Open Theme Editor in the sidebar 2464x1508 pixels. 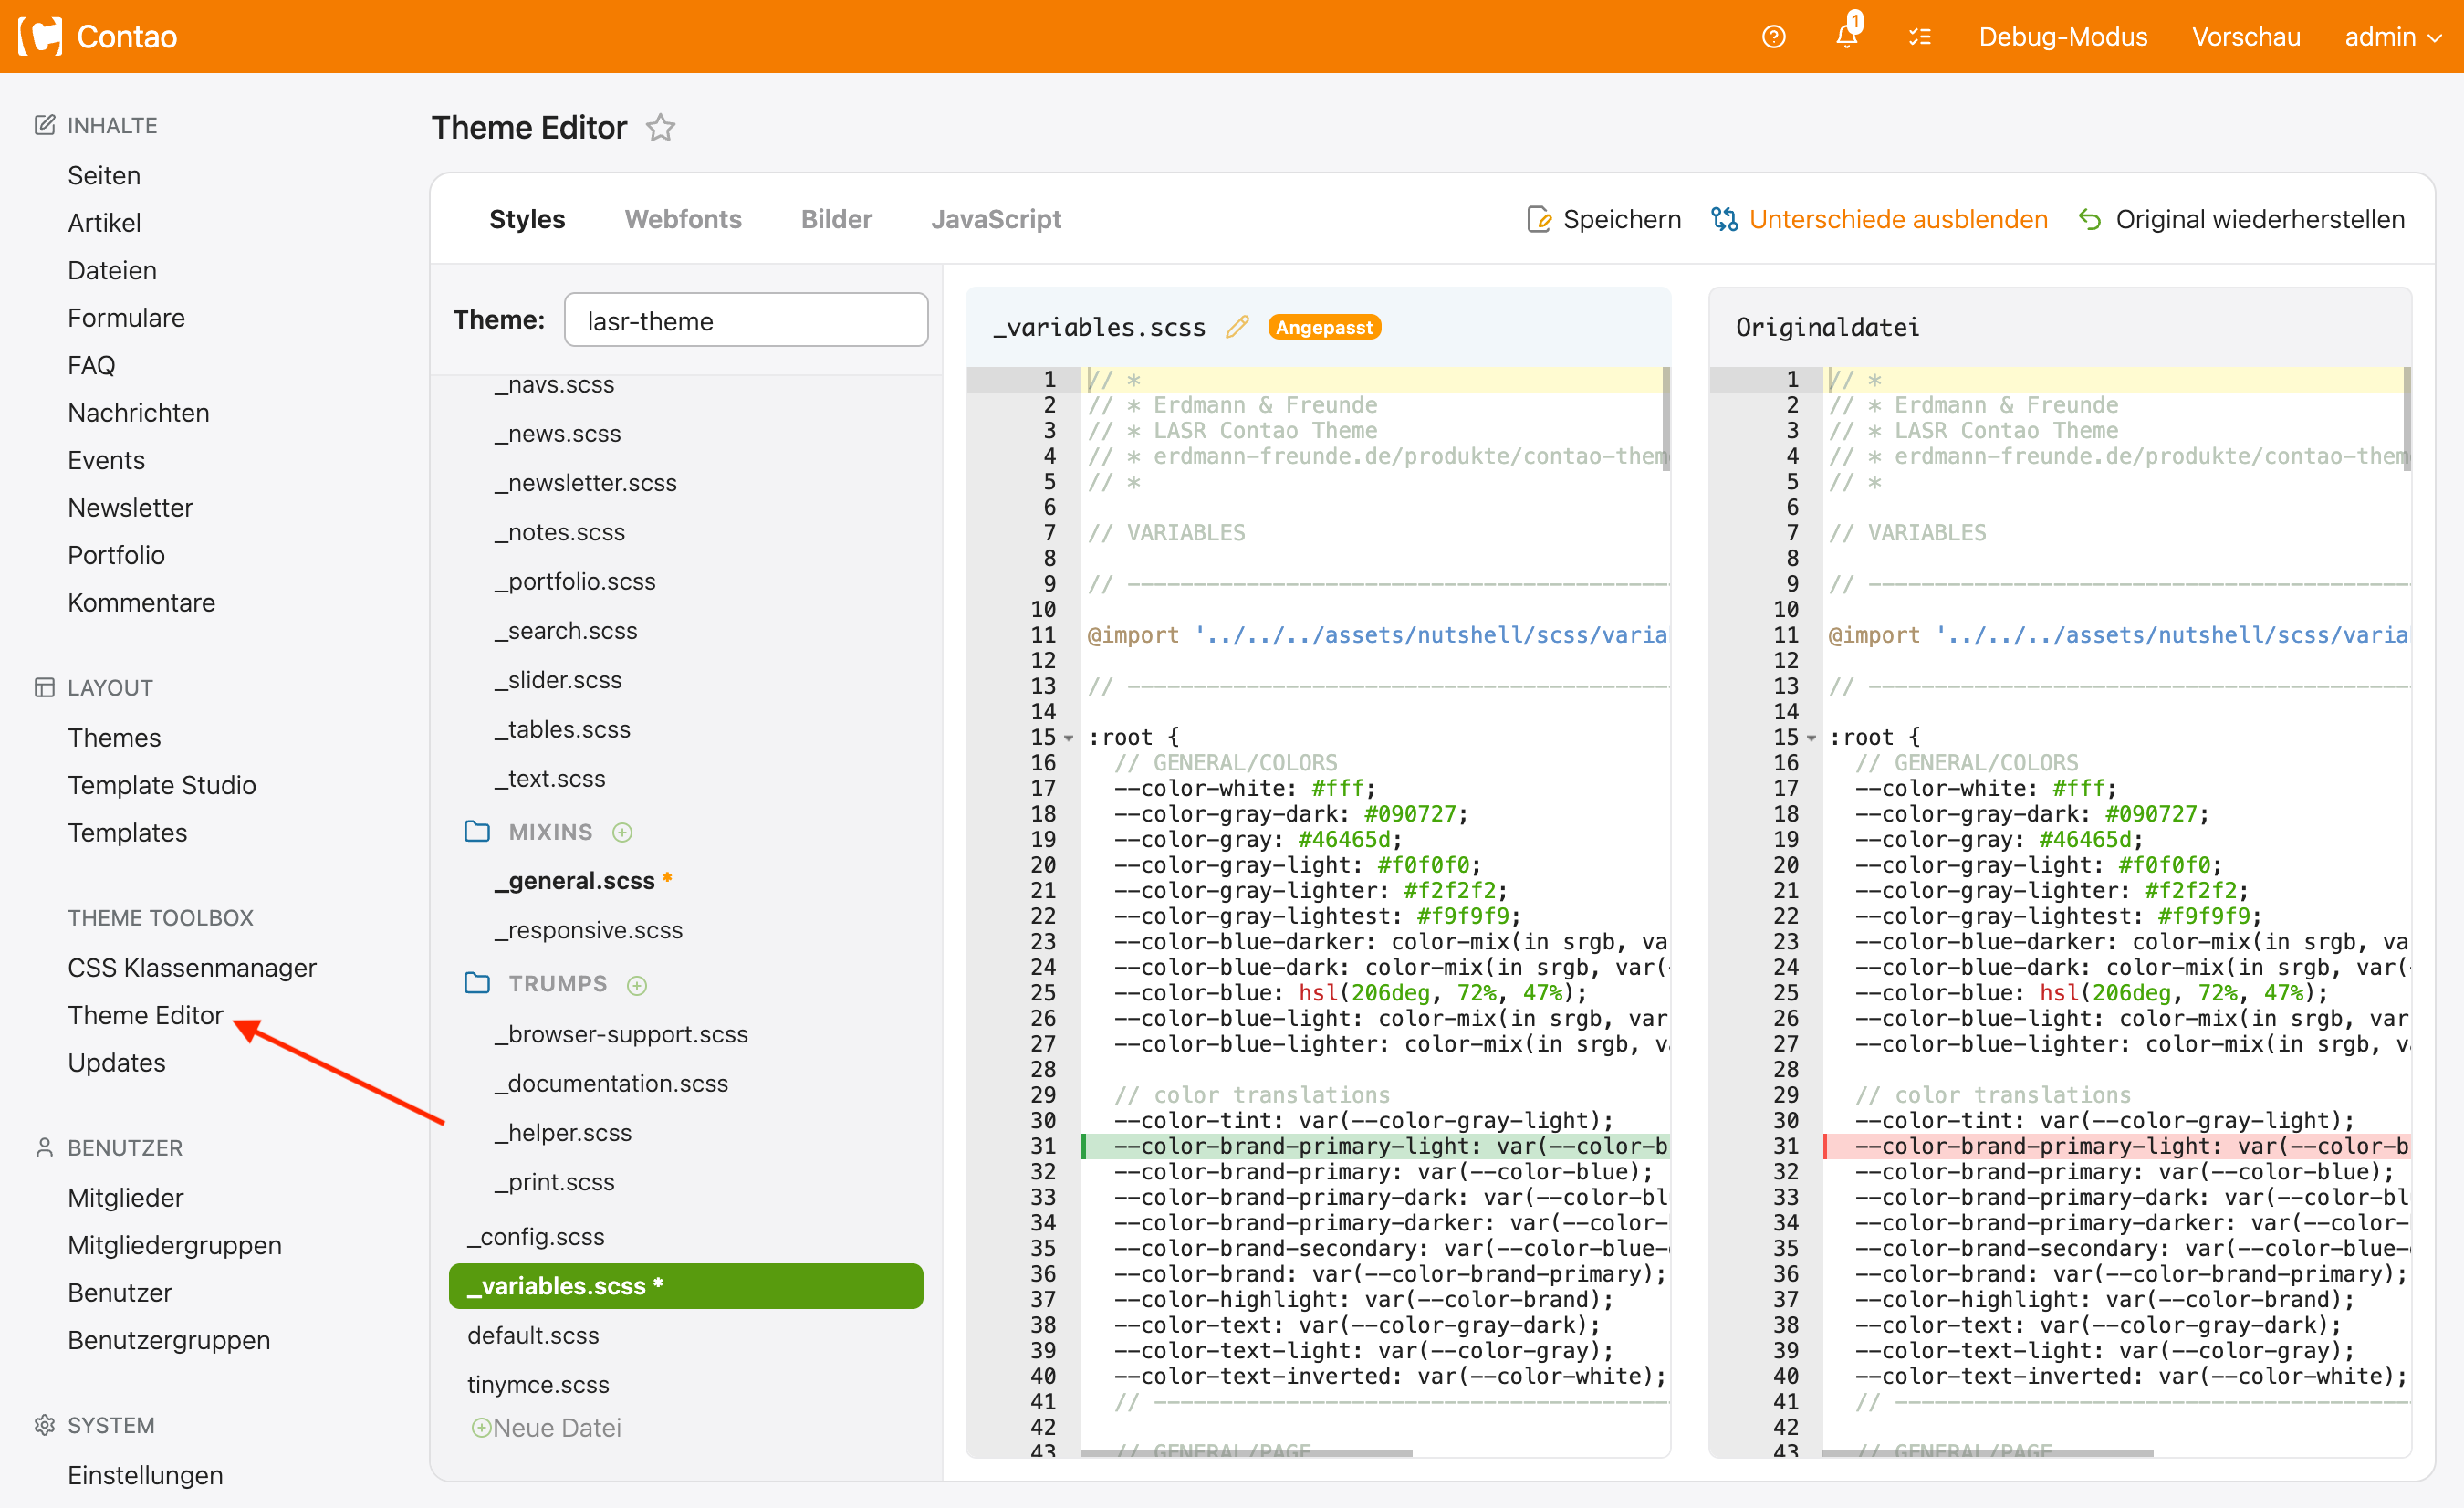pyautogui.click(x=145, y=1015)
